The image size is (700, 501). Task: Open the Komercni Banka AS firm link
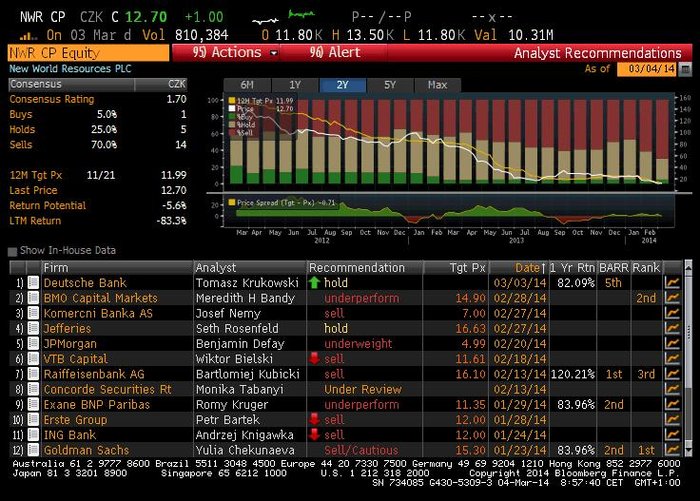[x=98, y=313]
